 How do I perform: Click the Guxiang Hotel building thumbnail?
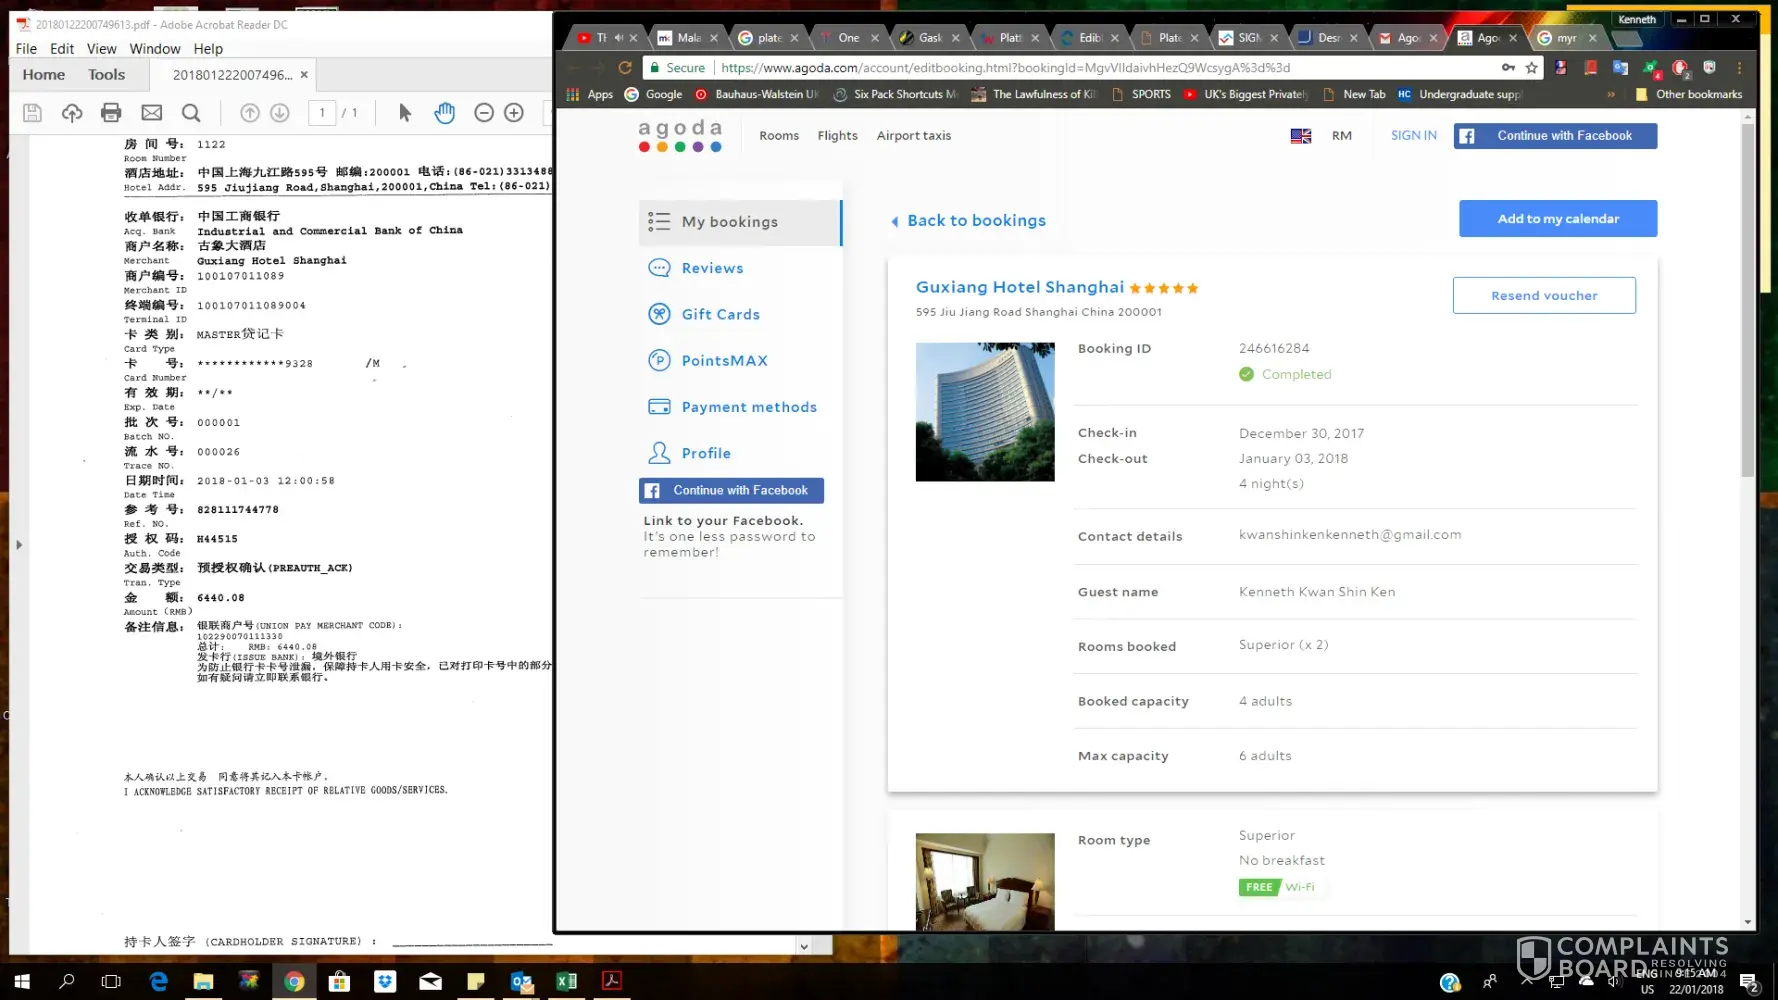coord(984,412)
